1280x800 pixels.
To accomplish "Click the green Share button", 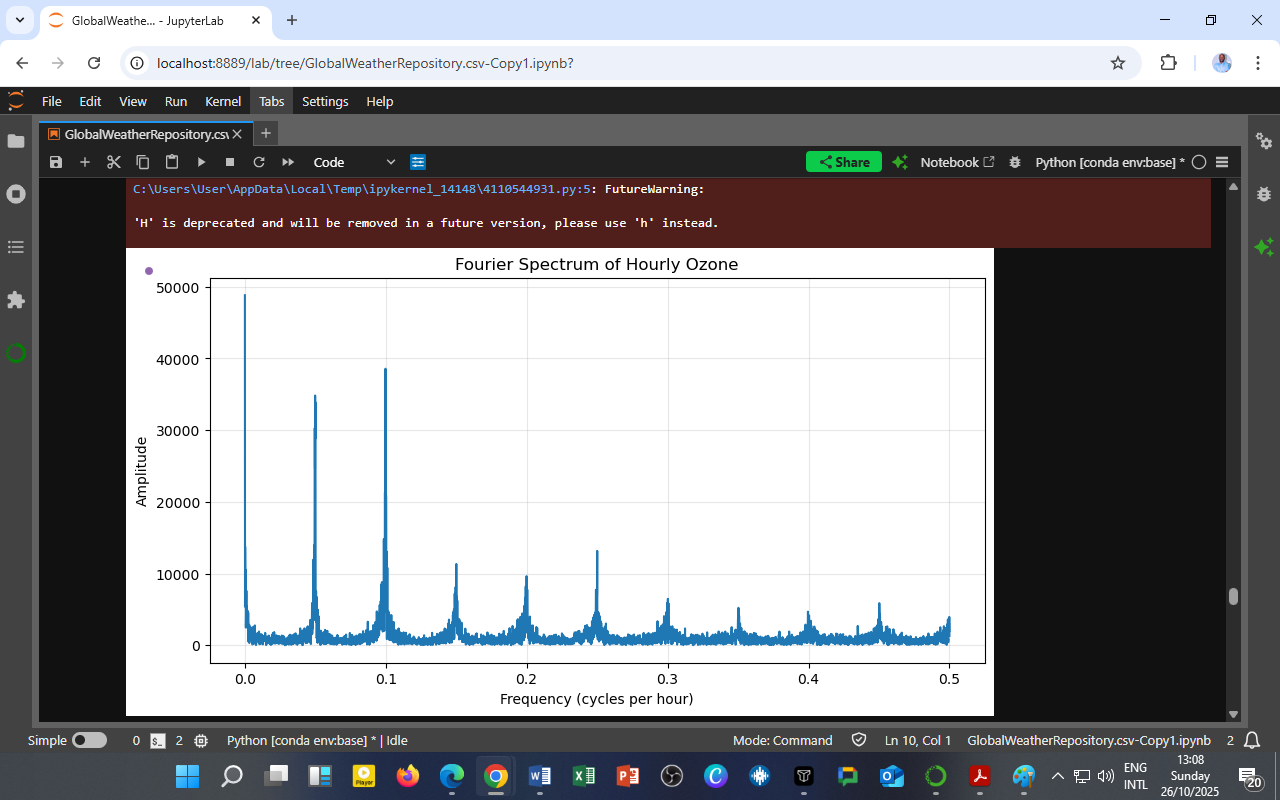I will 843,161.
